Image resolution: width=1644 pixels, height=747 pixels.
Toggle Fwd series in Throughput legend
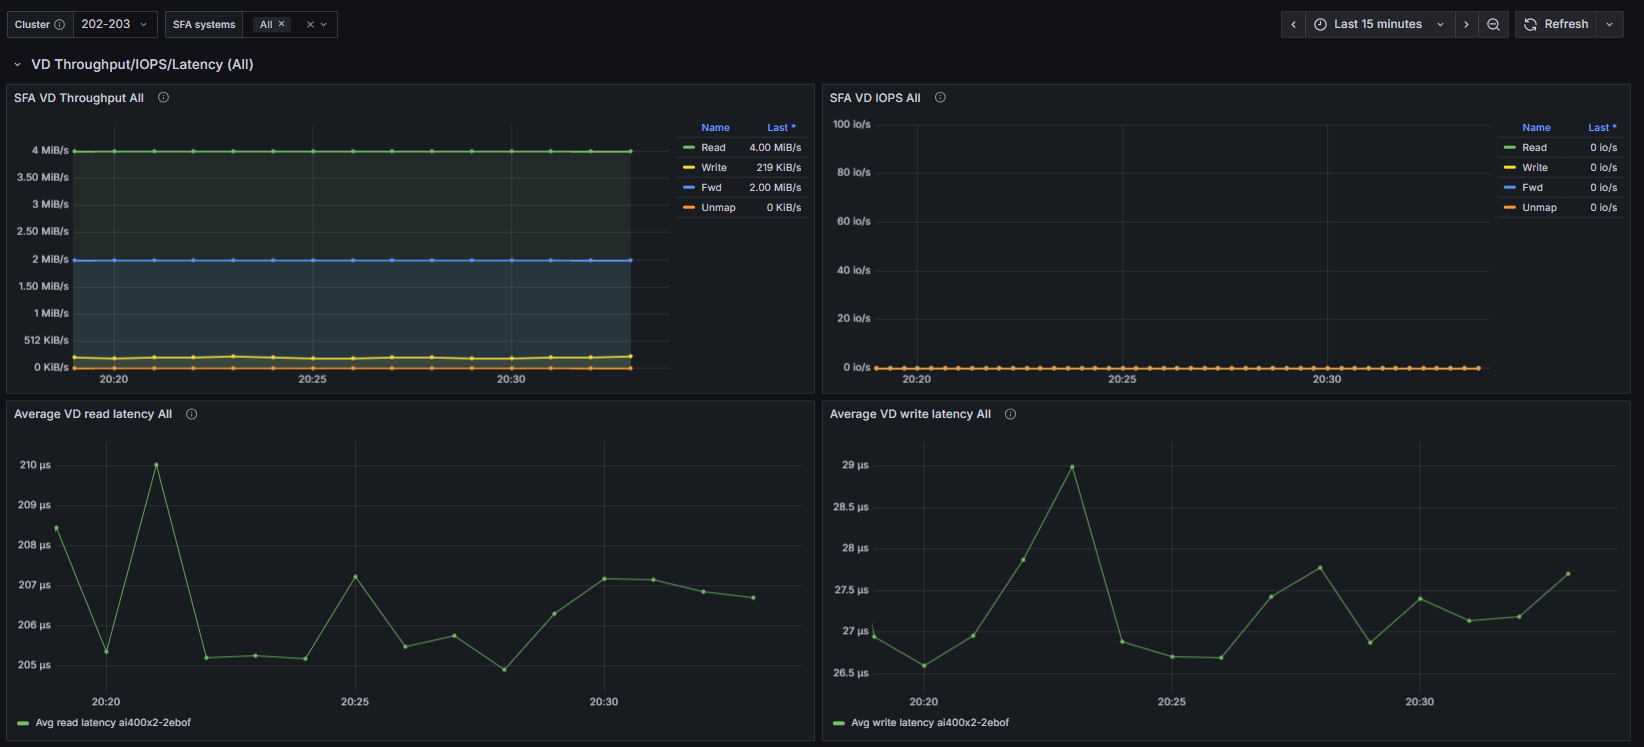[711, 187]
